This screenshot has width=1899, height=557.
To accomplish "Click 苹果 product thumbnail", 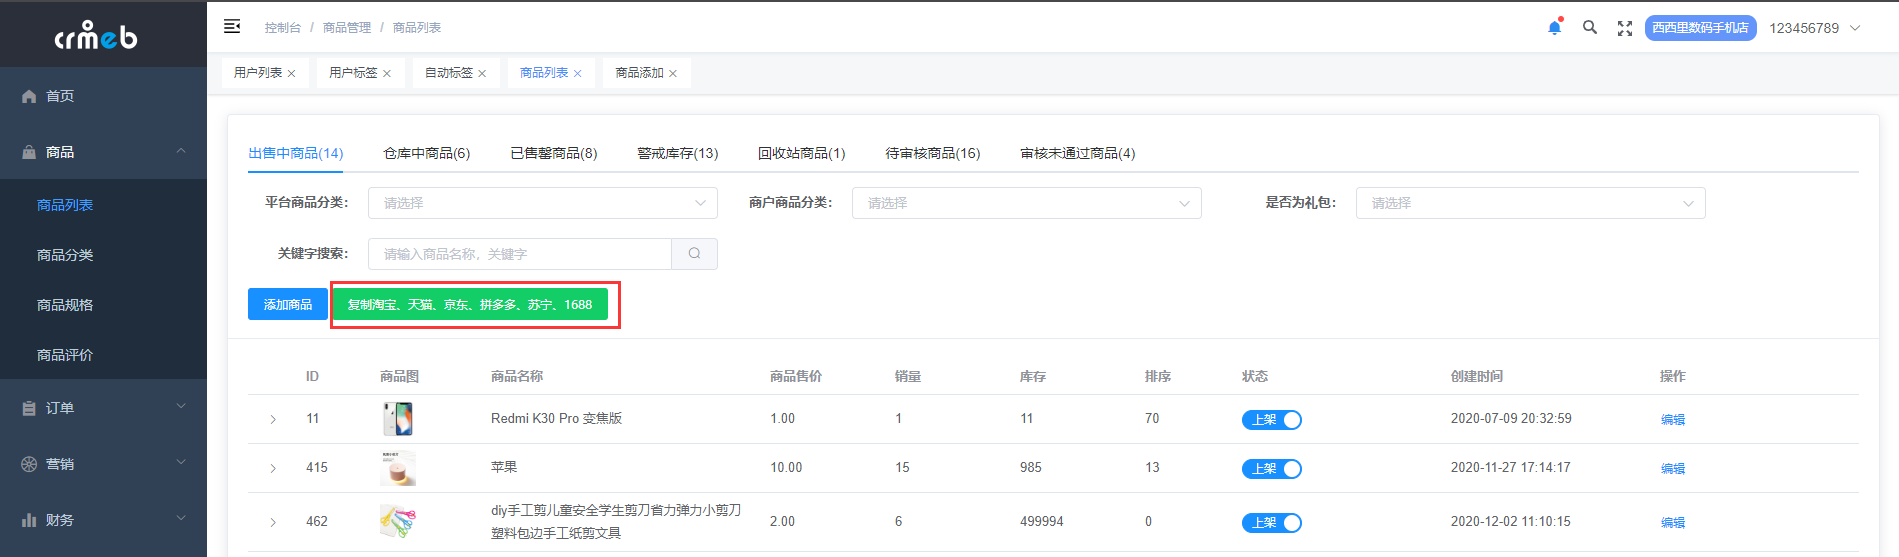I will (x=398, y=468).
